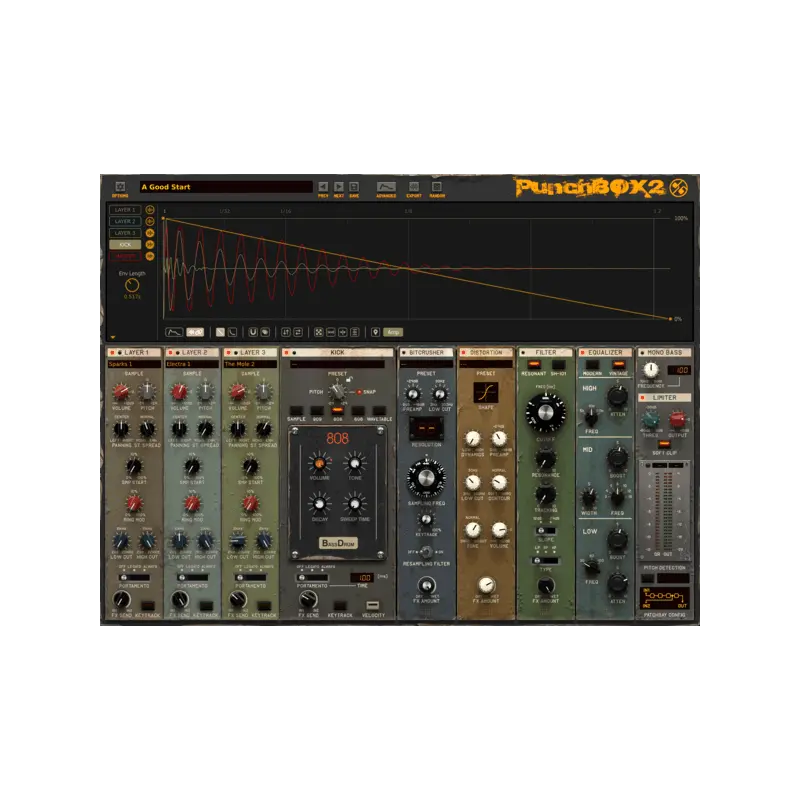Generate a random preset with Random
The image size is (800, 800).
click(x=437, y=187)
